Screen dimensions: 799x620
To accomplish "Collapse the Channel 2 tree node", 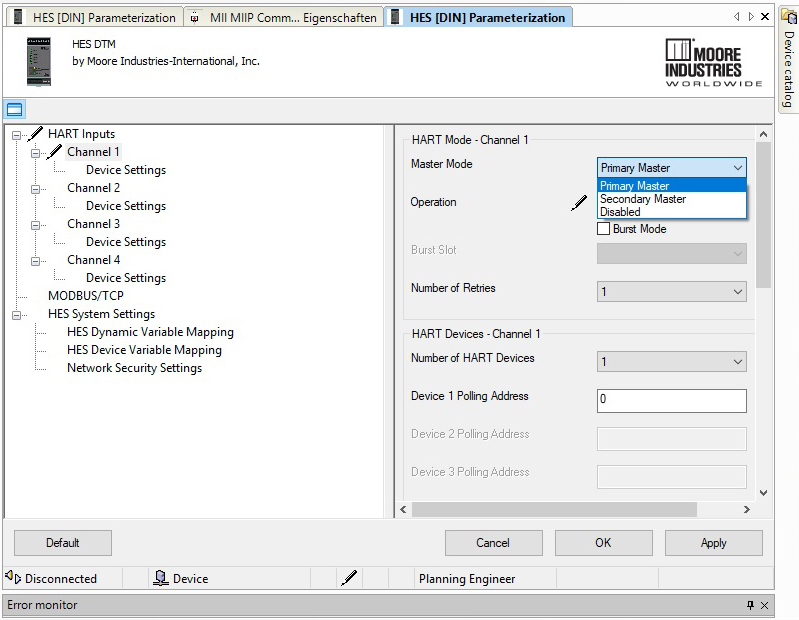I will point(35,190).
